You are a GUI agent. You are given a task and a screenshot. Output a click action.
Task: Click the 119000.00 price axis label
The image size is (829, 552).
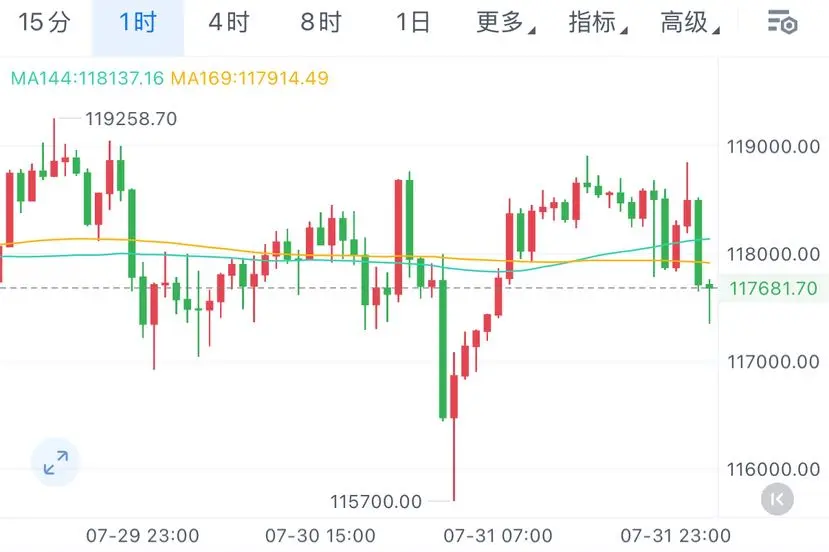point(773,146)
